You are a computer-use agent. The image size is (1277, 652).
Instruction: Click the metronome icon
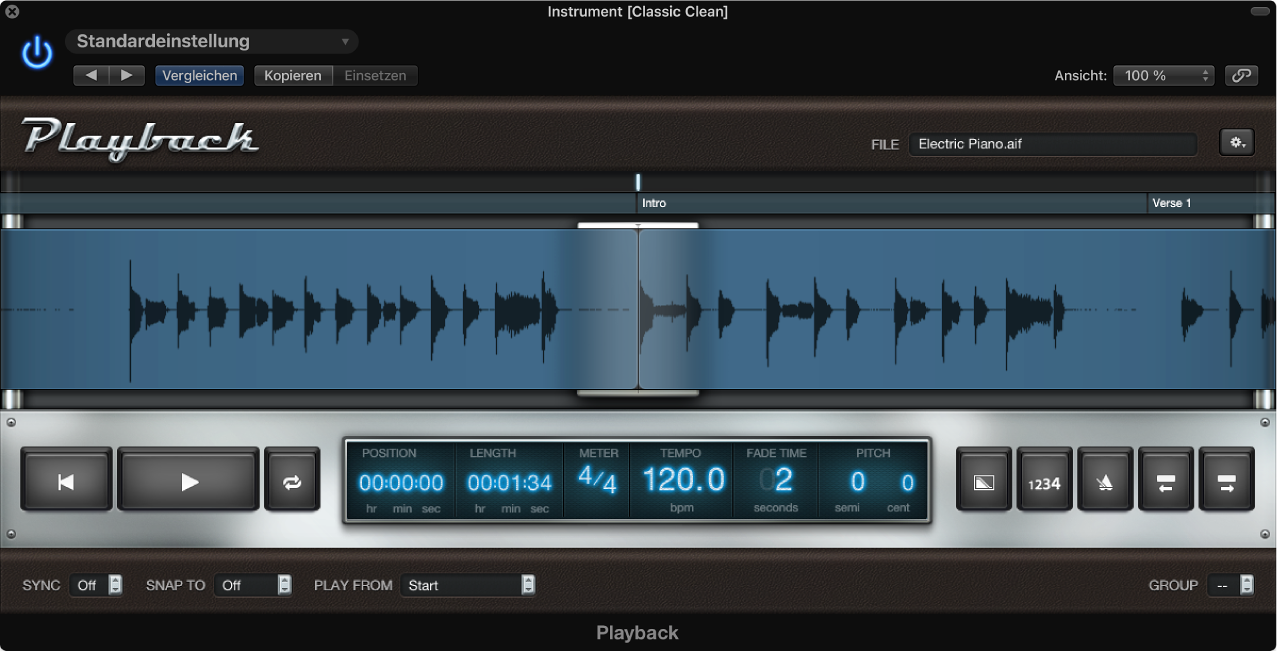[x=1105, y=481]
